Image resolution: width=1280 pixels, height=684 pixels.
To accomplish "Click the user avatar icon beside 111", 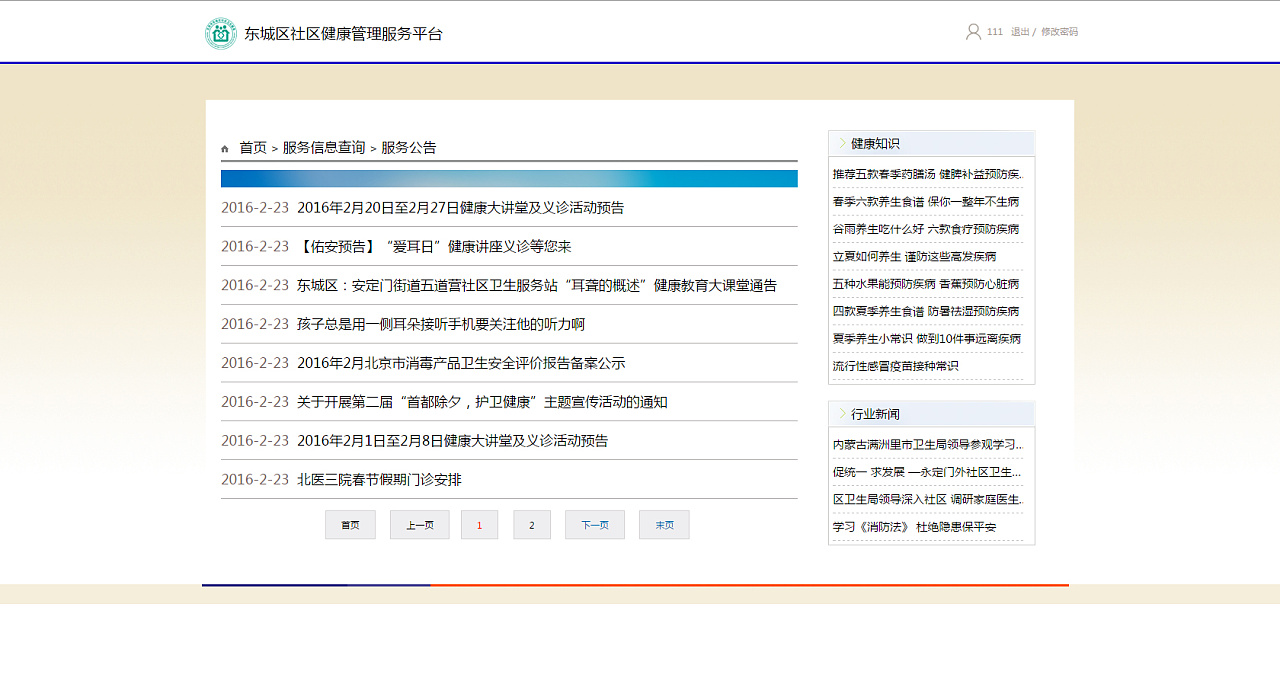I will click(973, 32).
